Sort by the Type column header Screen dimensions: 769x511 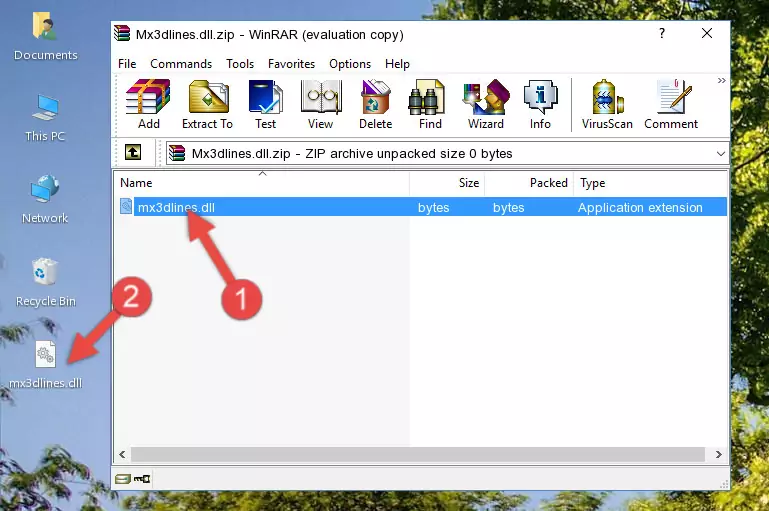point(650,183)
